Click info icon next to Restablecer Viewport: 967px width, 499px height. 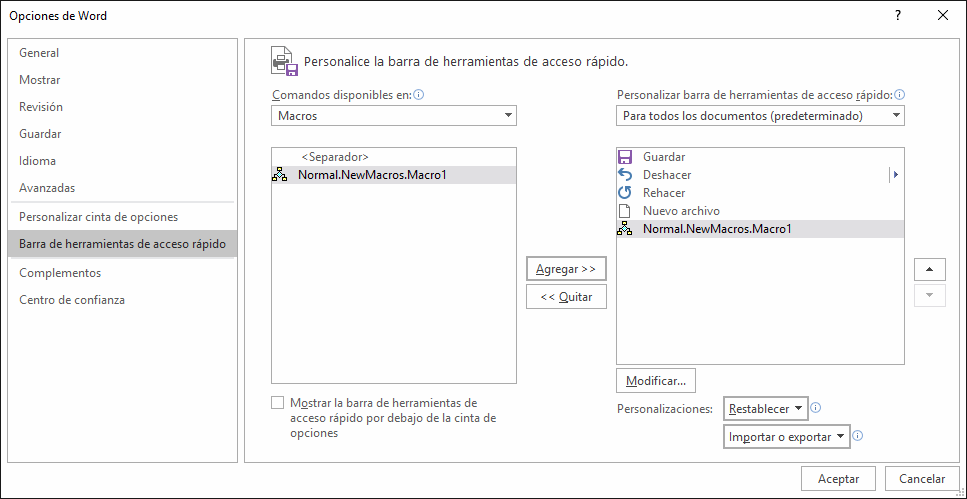click(816, 408)
